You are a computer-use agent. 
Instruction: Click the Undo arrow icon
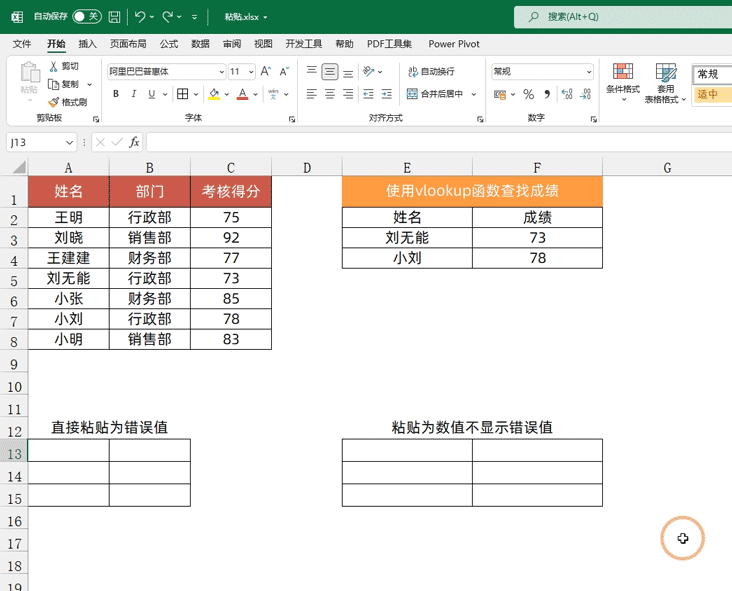[139, 17]
